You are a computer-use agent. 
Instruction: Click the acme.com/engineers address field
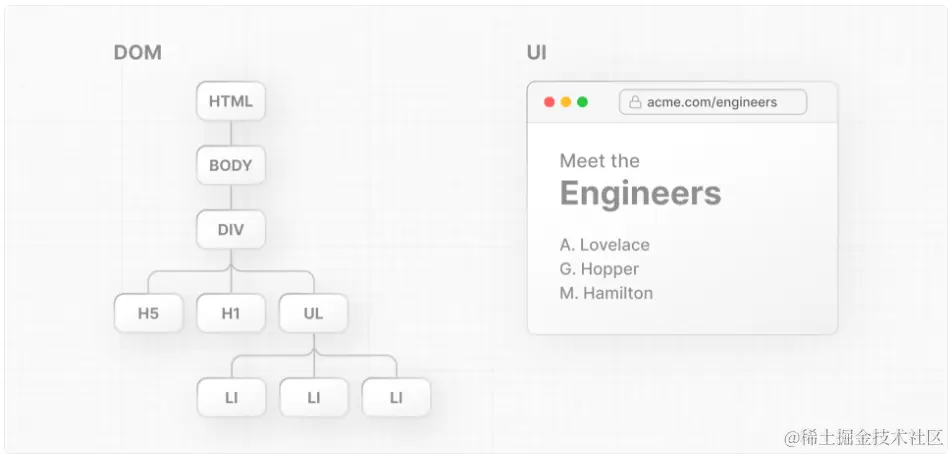pyautogui.click(x=712, y=102)
